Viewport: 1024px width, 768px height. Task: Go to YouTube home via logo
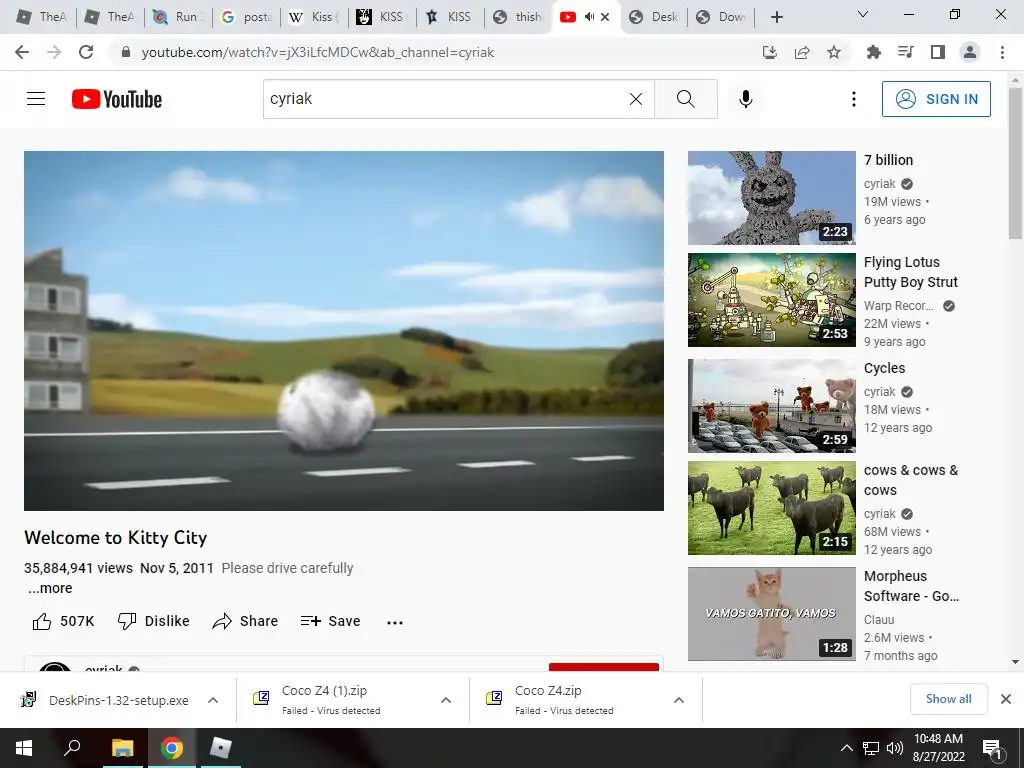click(x=117, y=99)
